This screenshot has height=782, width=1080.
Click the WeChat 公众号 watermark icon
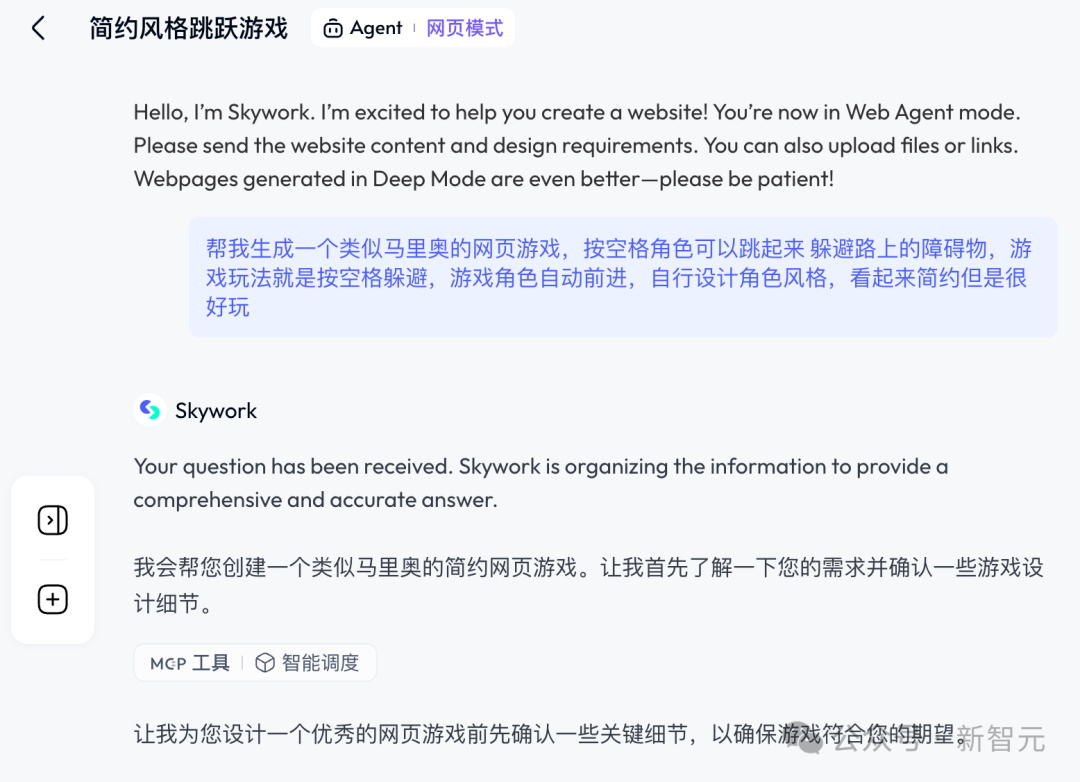point(807,739)
